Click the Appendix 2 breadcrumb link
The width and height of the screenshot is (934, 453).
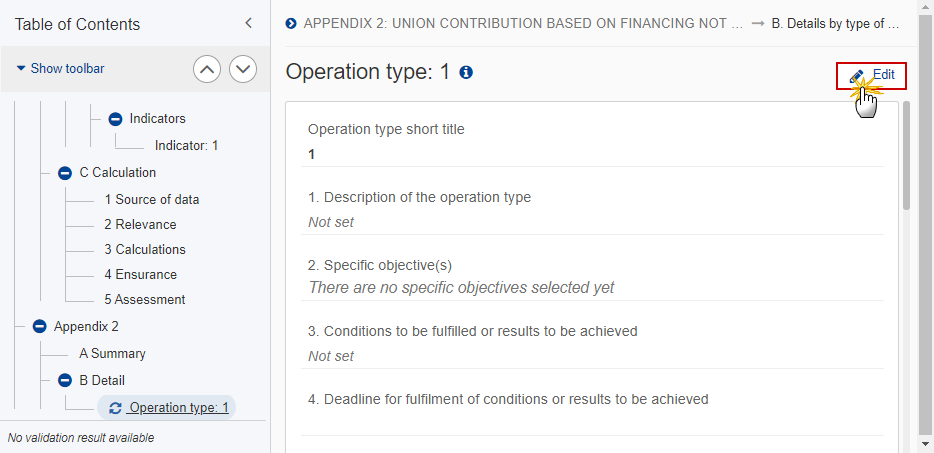tap(523, 24)
